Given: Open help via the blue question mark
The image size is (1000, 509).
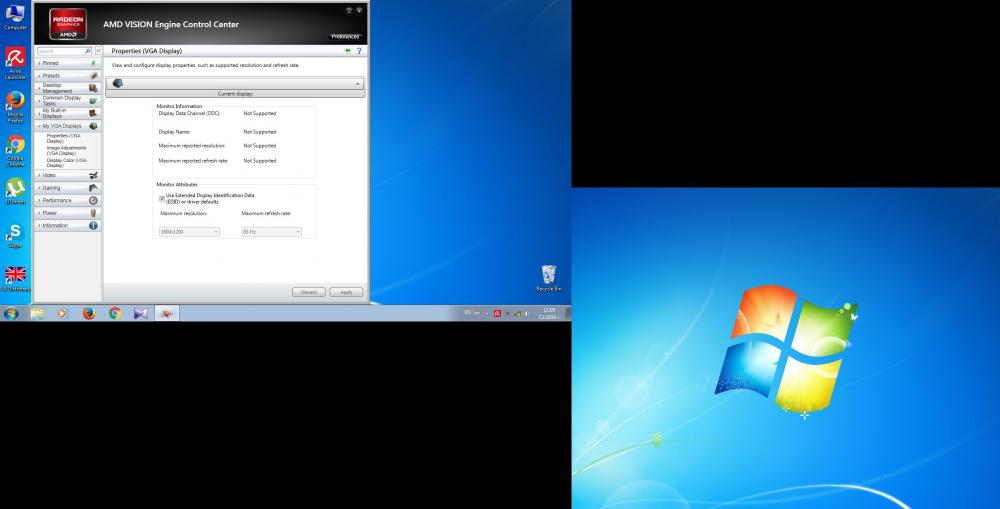Looking at the screenshot, I should 359,50.
